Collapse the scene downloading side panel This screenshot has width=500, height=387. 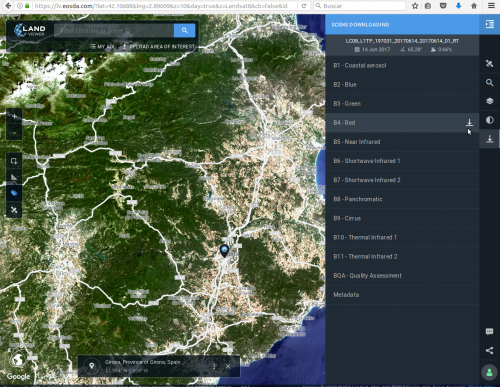click(489, 24)
